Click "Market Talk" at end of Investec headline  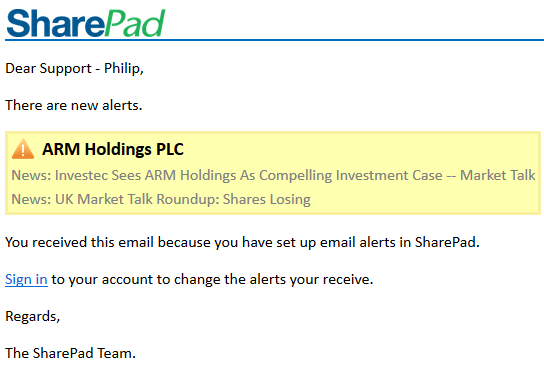(498, 175)
